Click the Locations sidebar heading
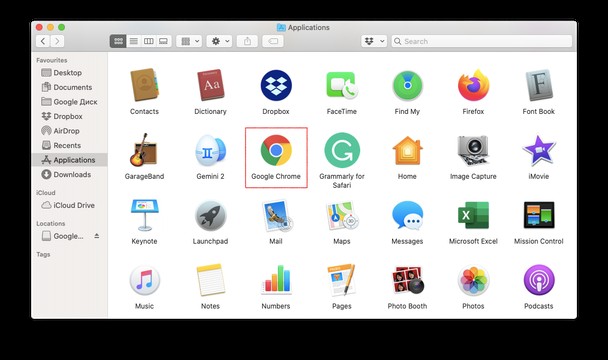Viewport: 608px width, 360px height. [x=50, y=223]
